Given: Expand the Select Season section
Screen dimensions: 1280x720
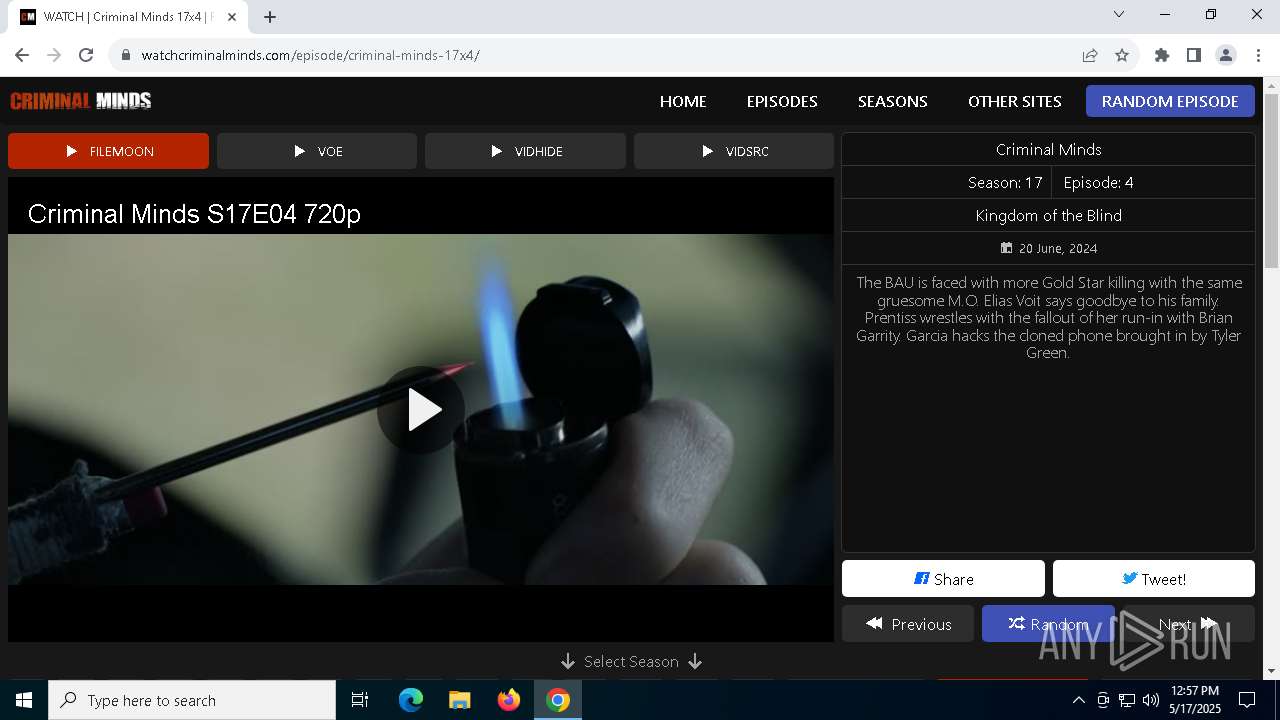Looking at the screenshot, I should coord(631,662).
